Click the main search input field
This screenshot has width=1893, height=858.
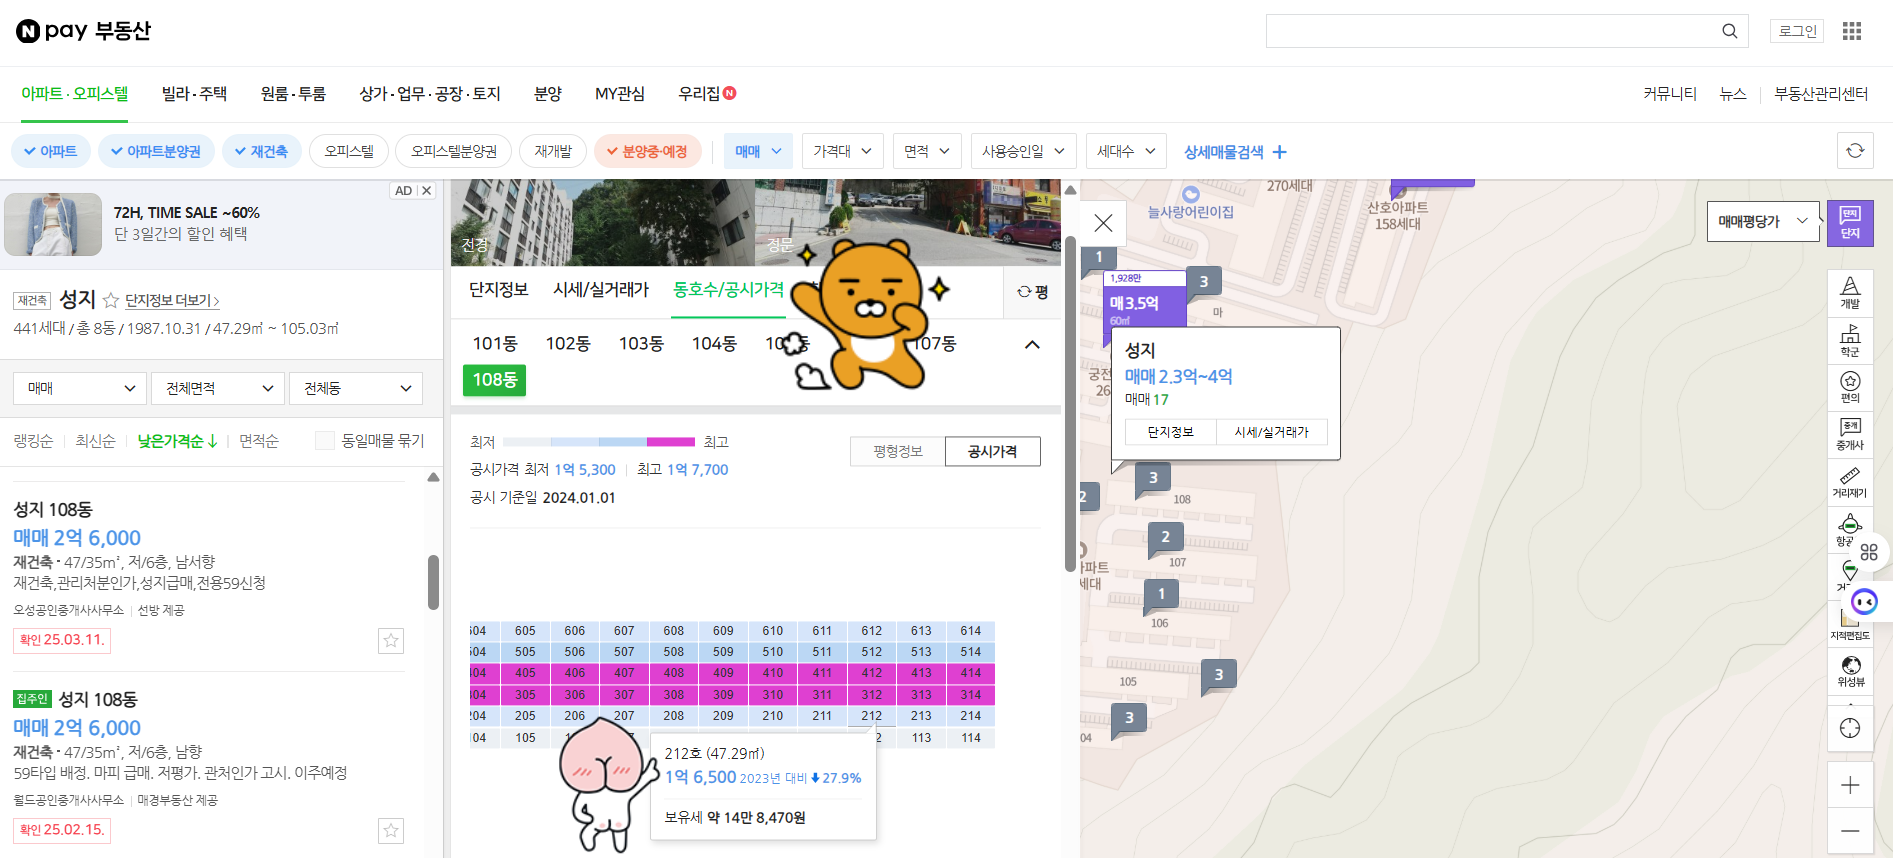[1491, 31]
